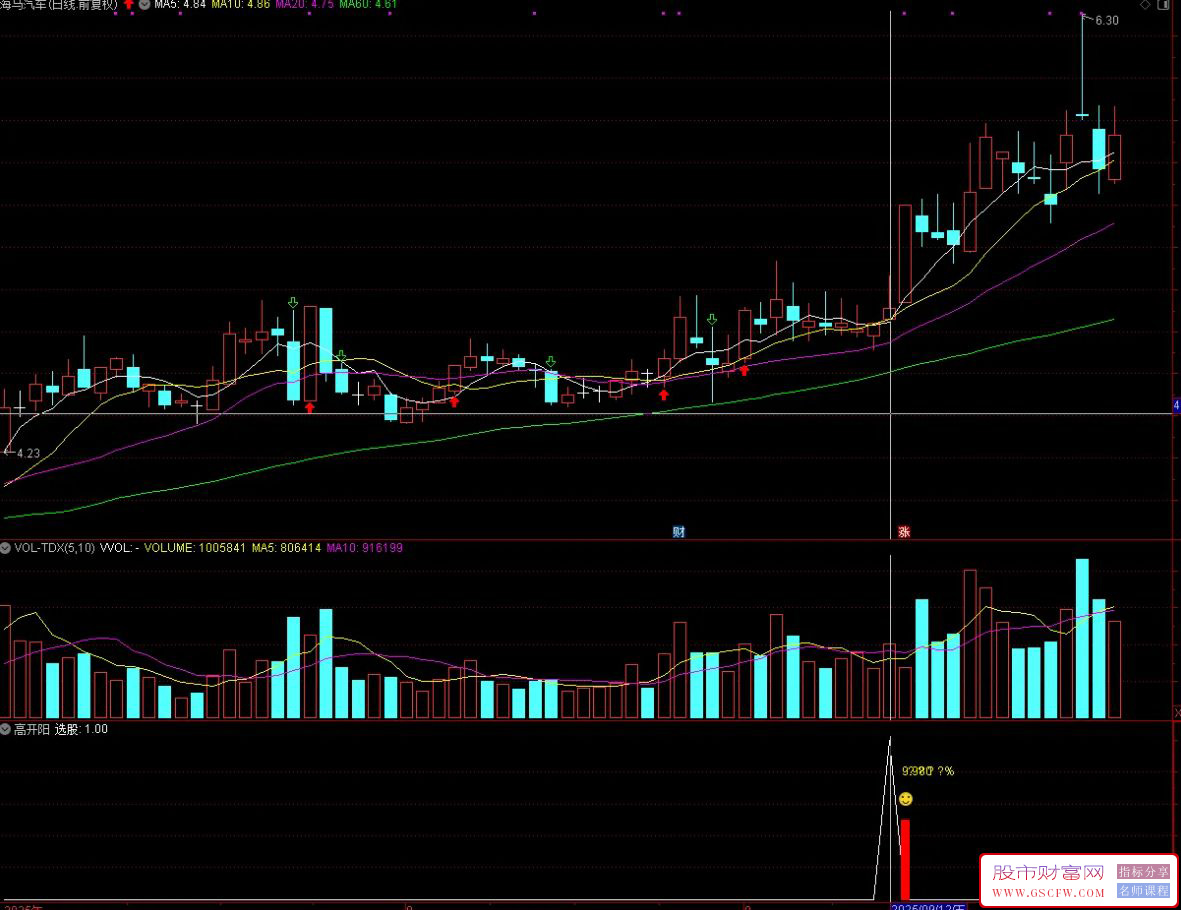This screenshot has height=910, width=1181.
Task: Click the 财 financial marker on the chart
Action: point(679,532)
